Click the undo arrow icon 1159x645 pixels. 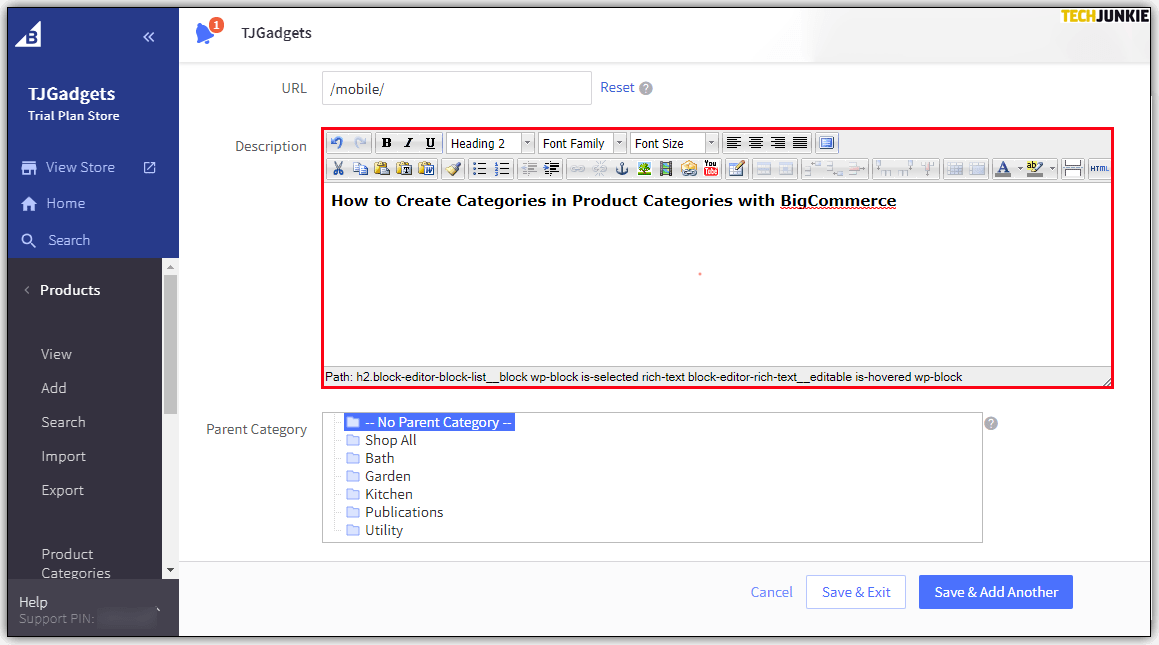point(337,143)
